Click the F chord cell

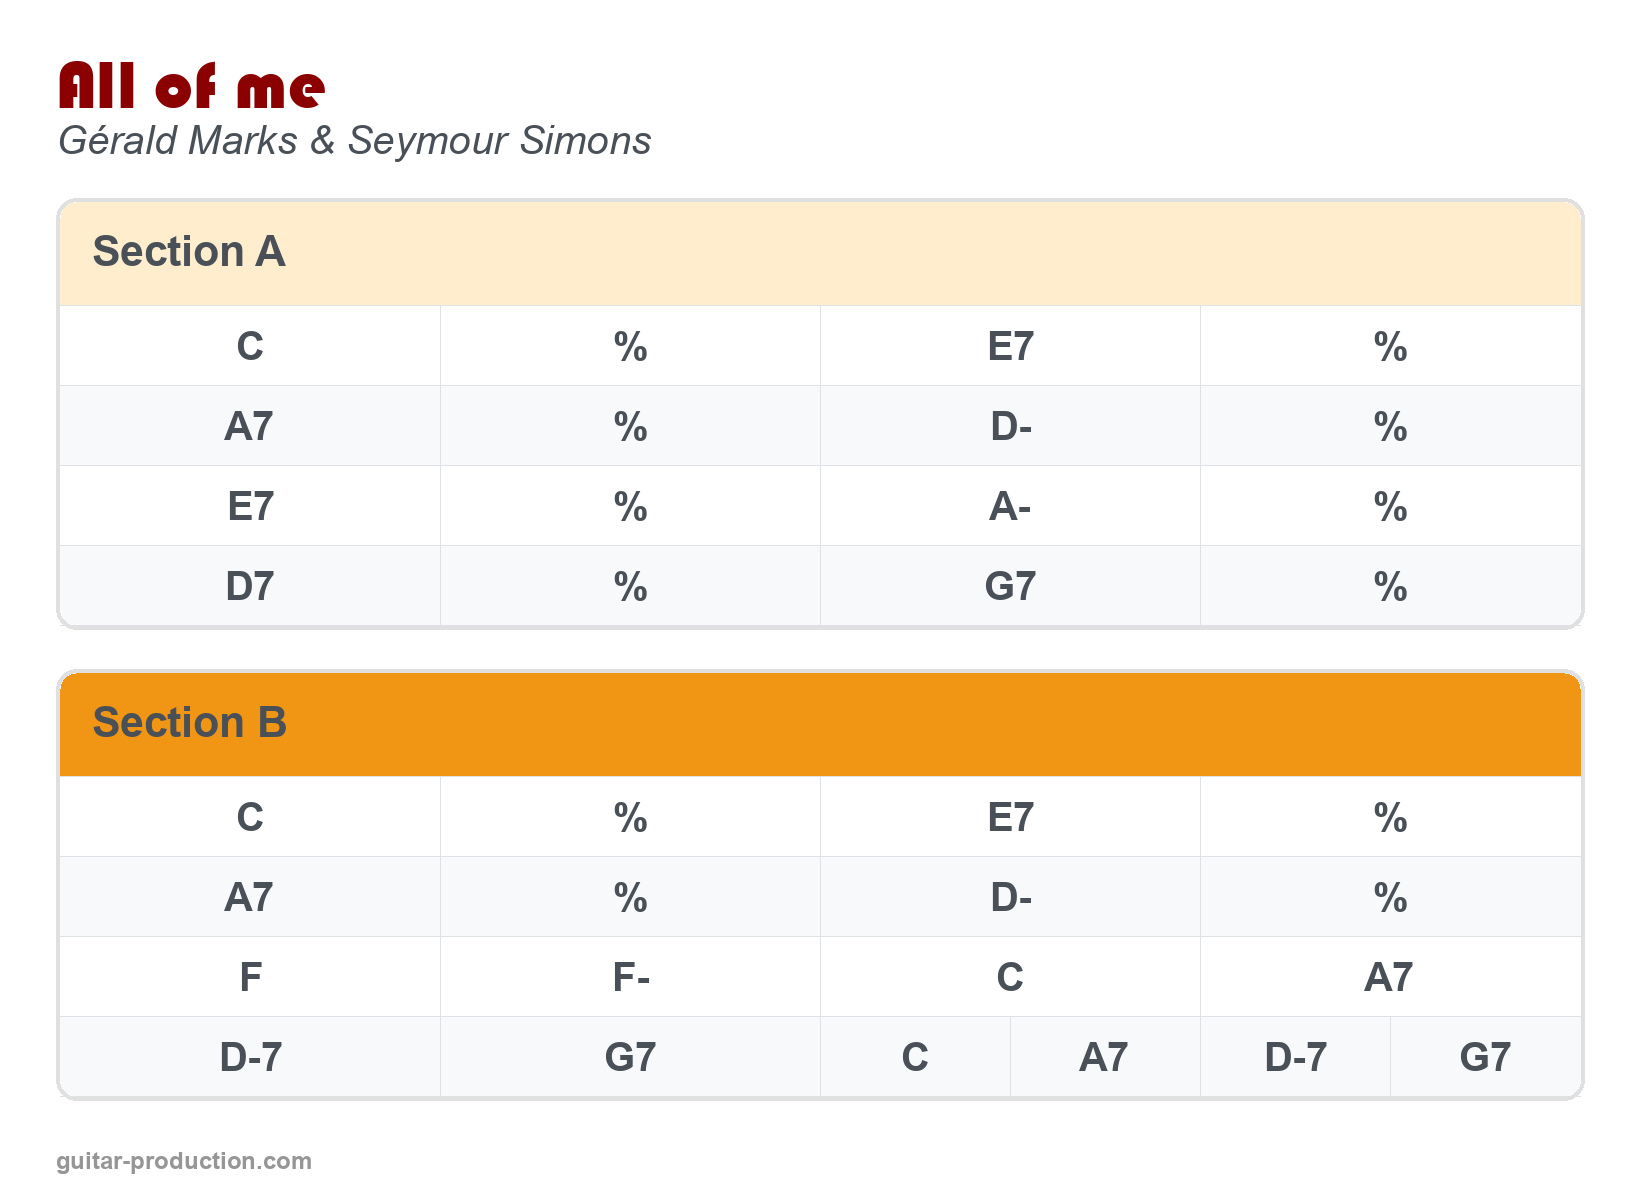[x=250, y=977]
